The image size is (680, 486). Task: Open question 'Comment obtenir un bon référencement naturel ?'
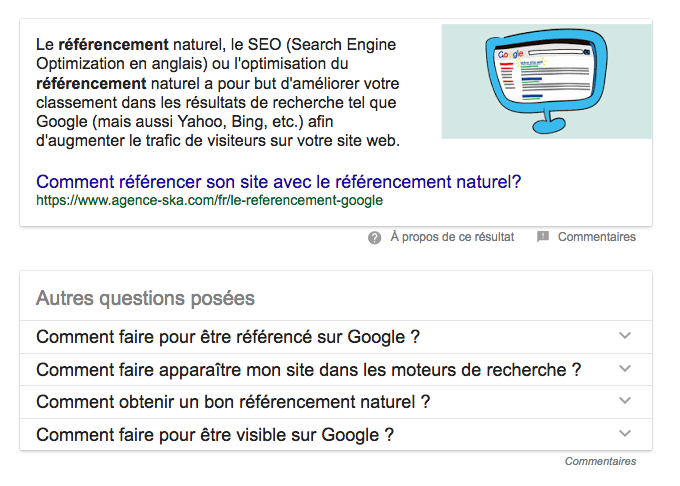(x=233, y=402)
